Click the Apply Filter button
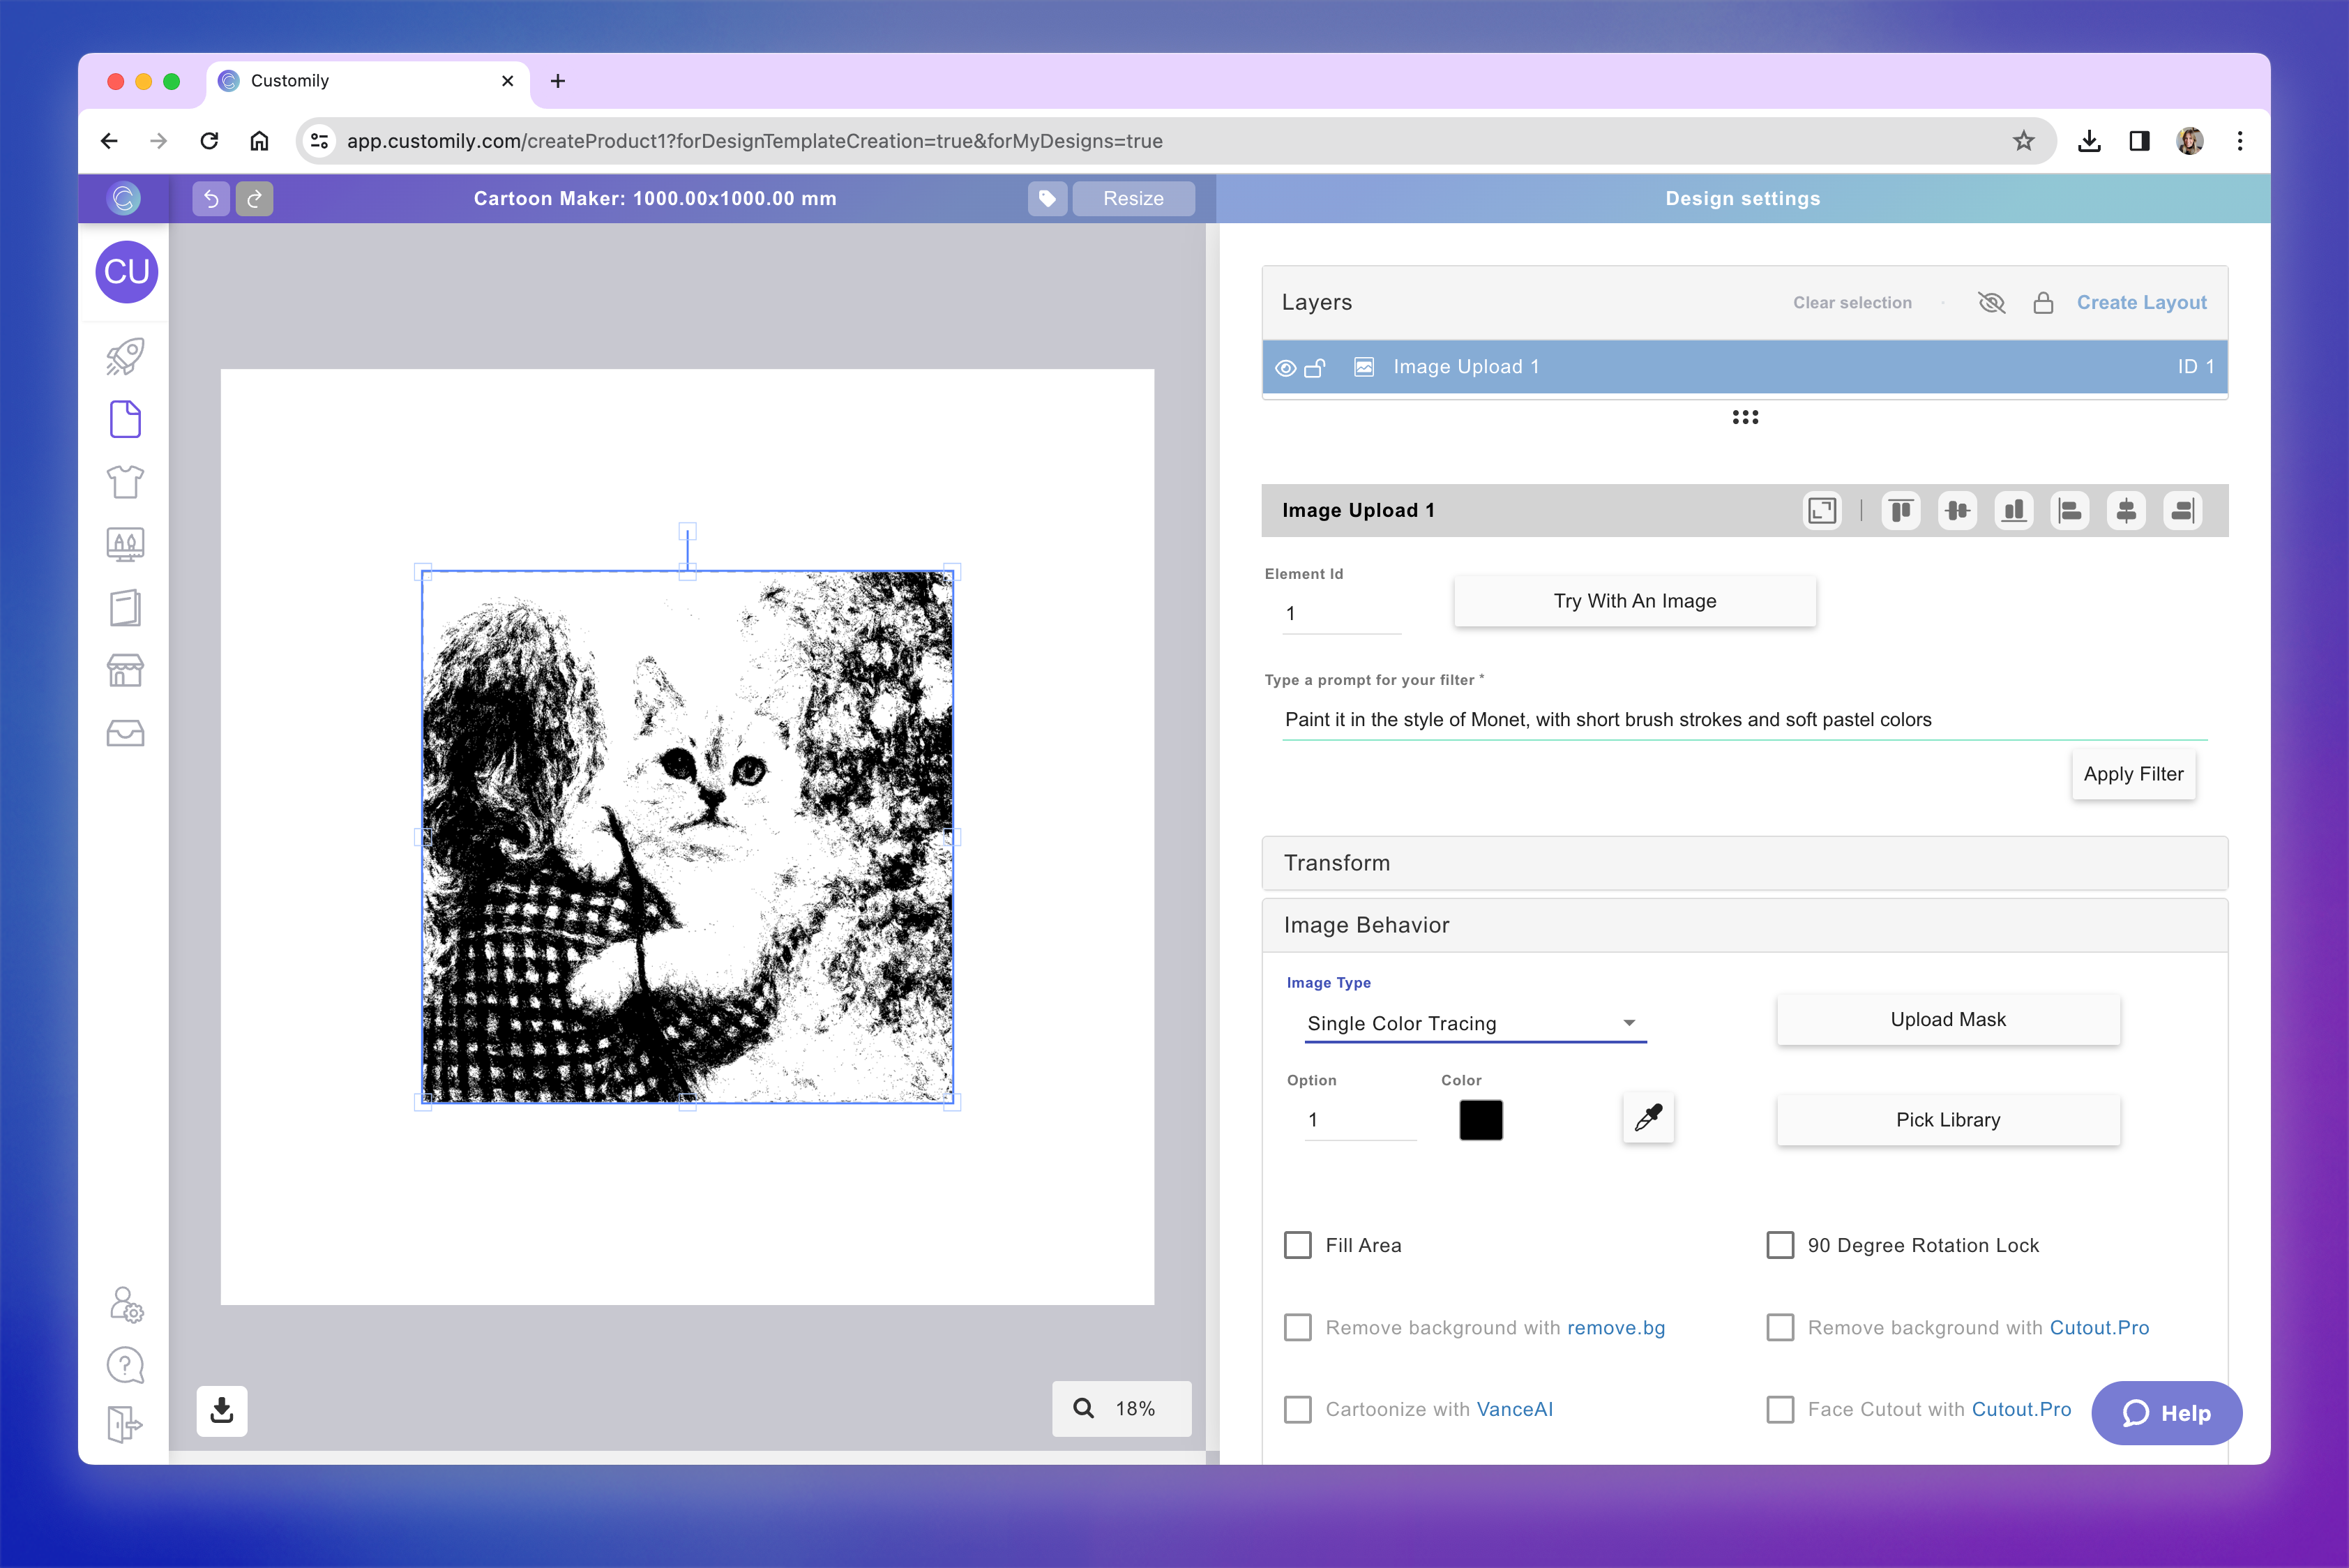The image size is (2349, 1568). (2133, 774)
